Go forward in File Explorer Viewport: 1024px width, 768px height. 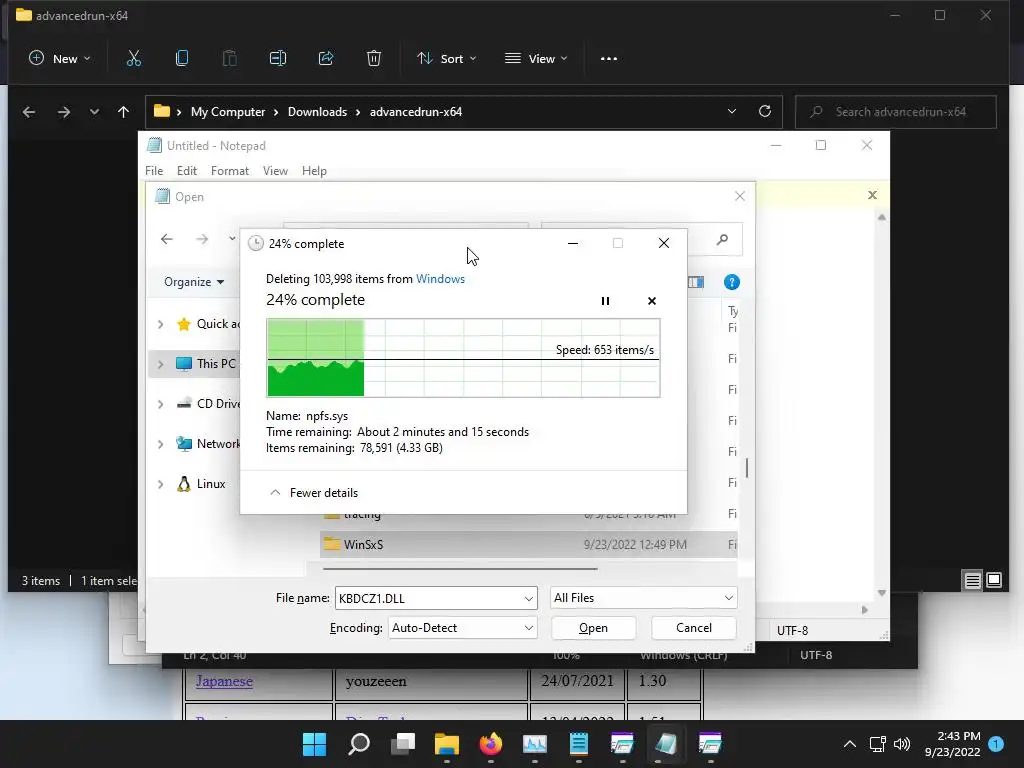[x=63, y=112]
